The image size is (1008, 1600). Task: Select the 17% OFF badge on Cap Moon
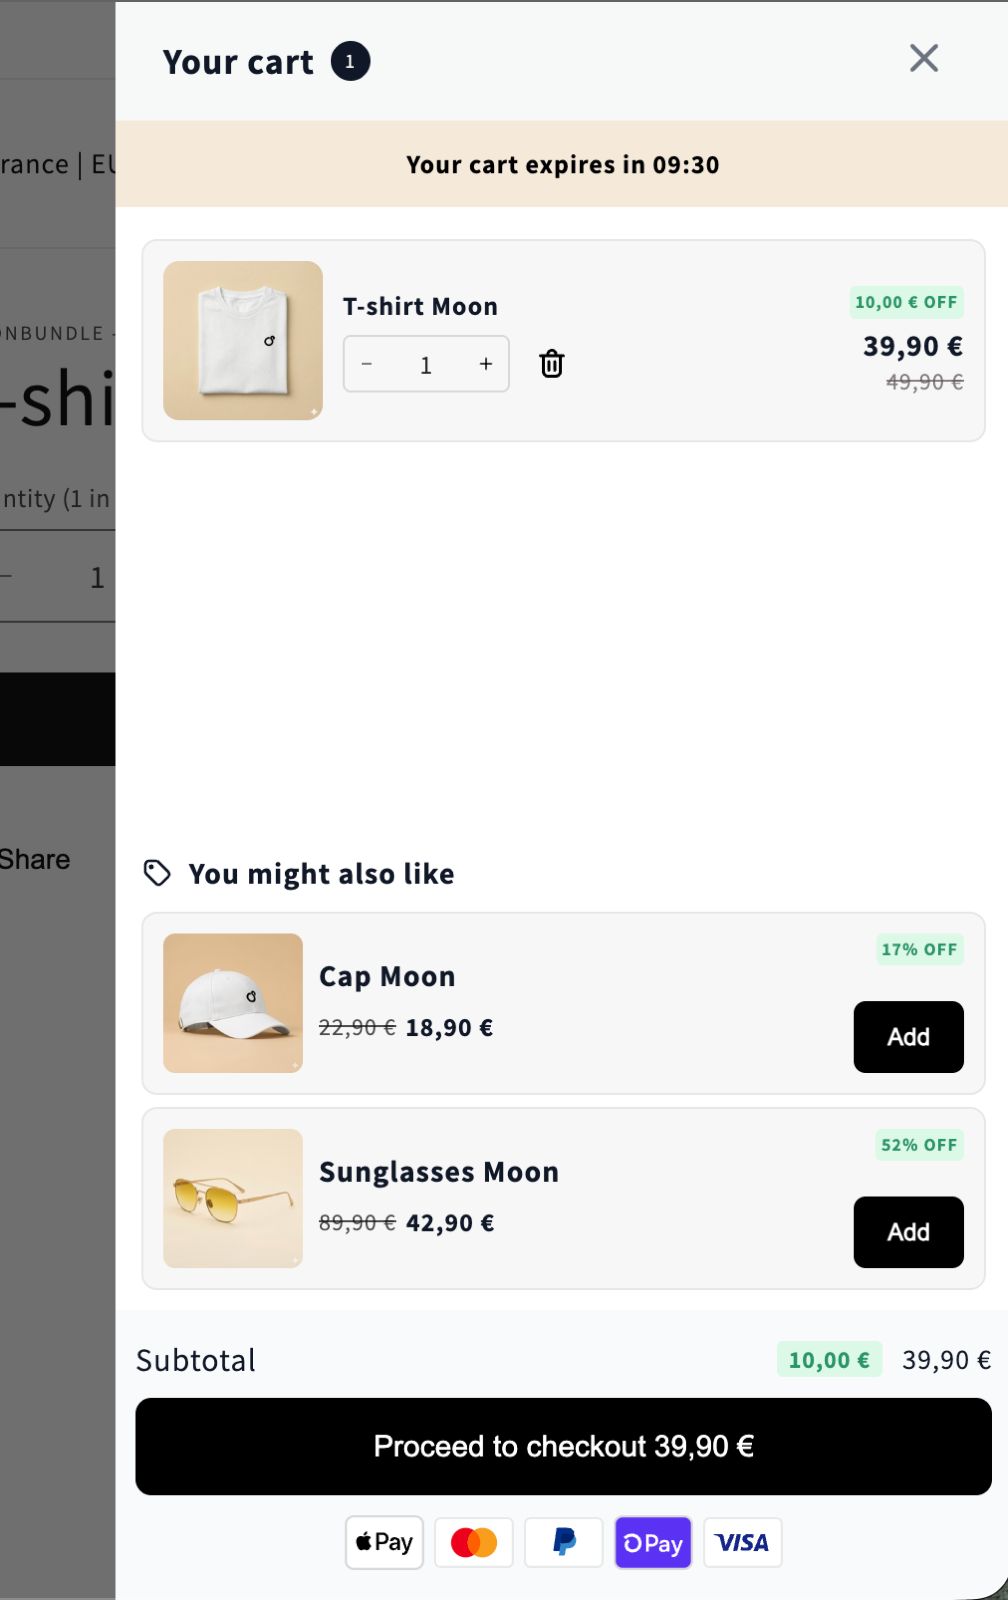[918, 949]
